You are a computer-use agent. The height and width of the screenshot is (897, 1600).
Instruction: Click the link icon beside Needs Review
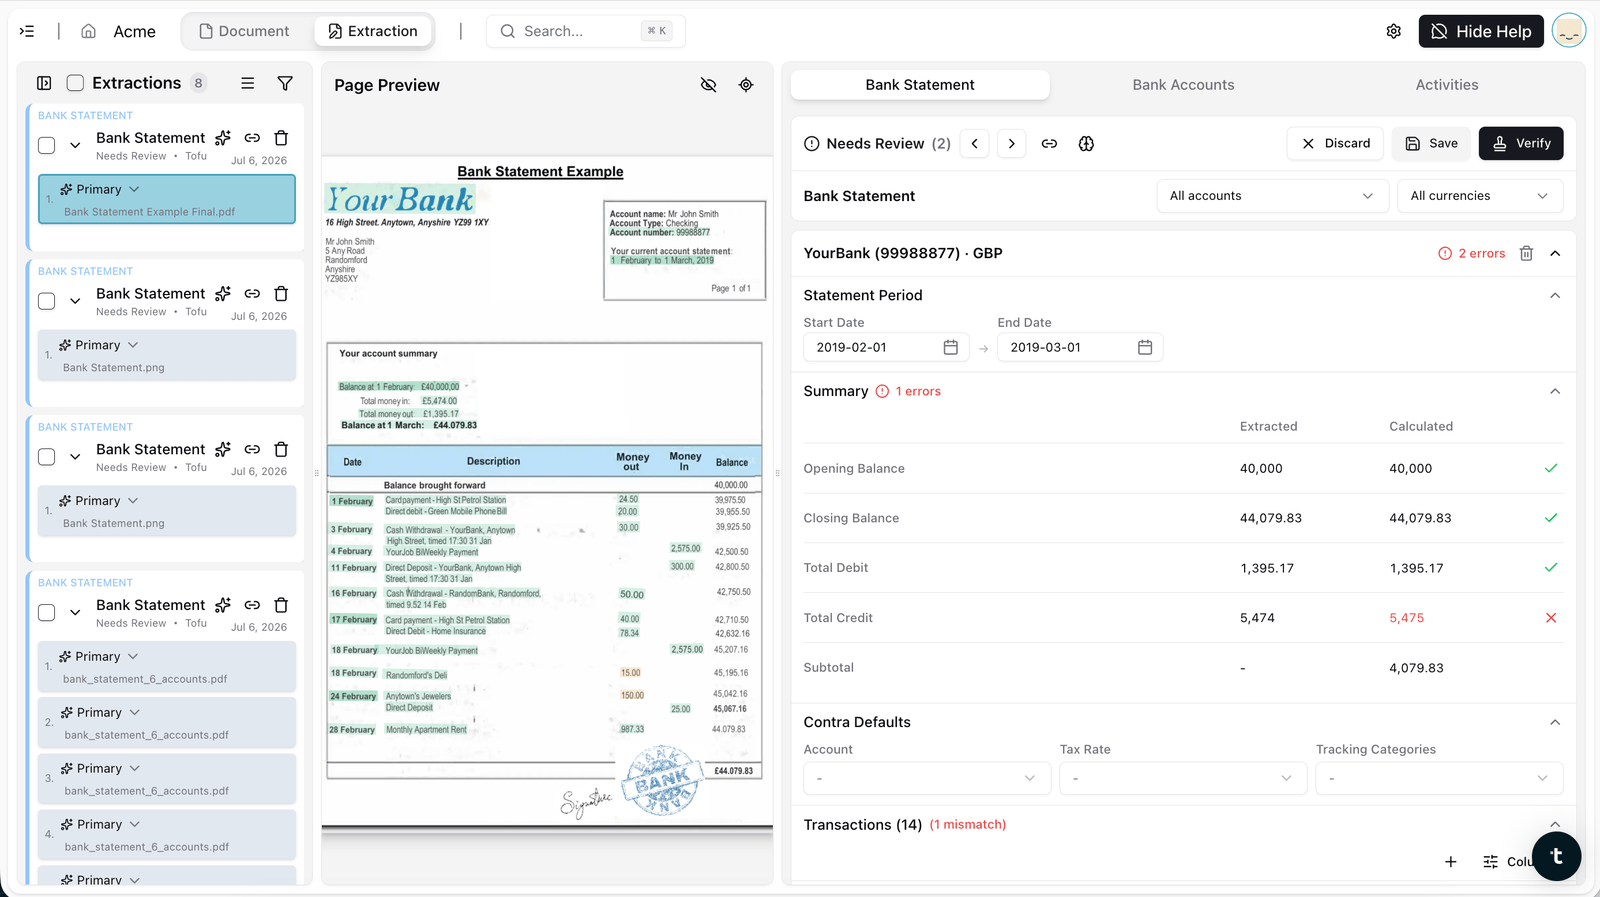(x=1049, y=143)
